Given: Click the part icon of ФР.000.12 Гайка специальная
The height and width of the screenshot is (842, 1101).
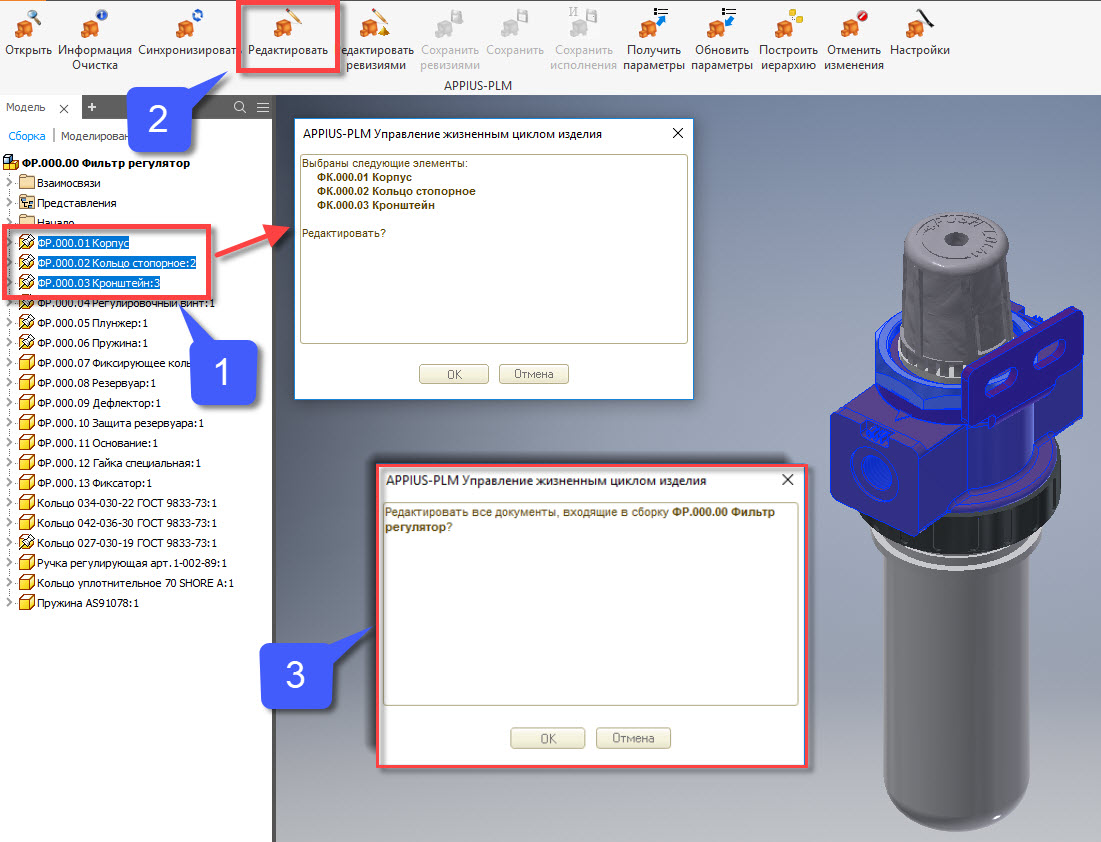Looking at the screenshot, I should pos(27,463).
